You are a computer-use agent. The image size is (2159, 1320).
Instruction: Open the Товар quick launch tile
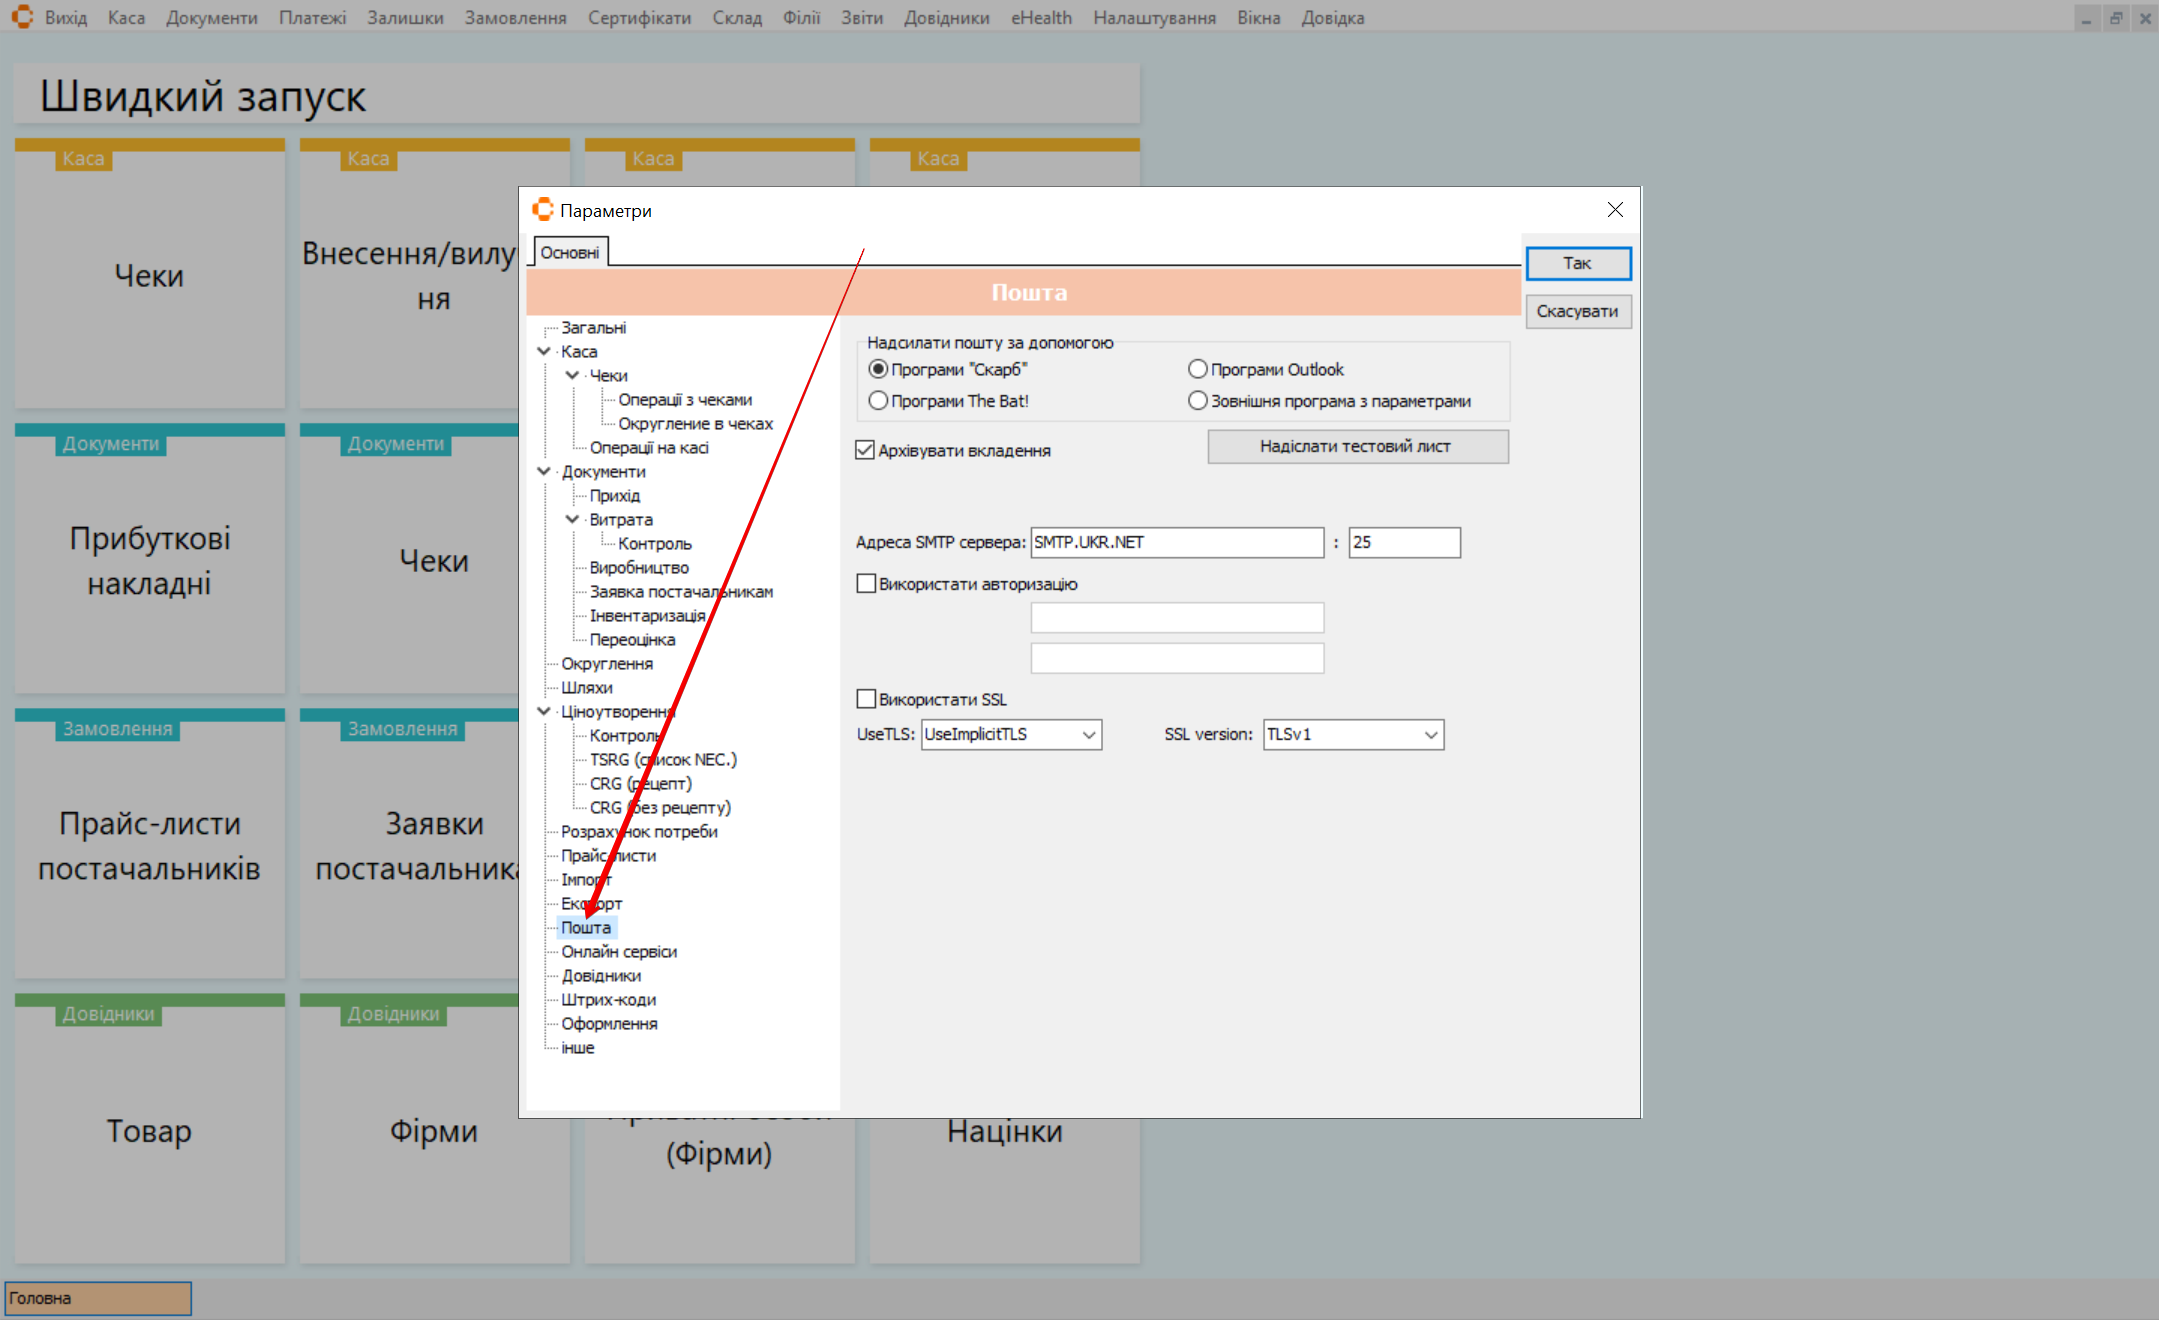(149, 1131)
